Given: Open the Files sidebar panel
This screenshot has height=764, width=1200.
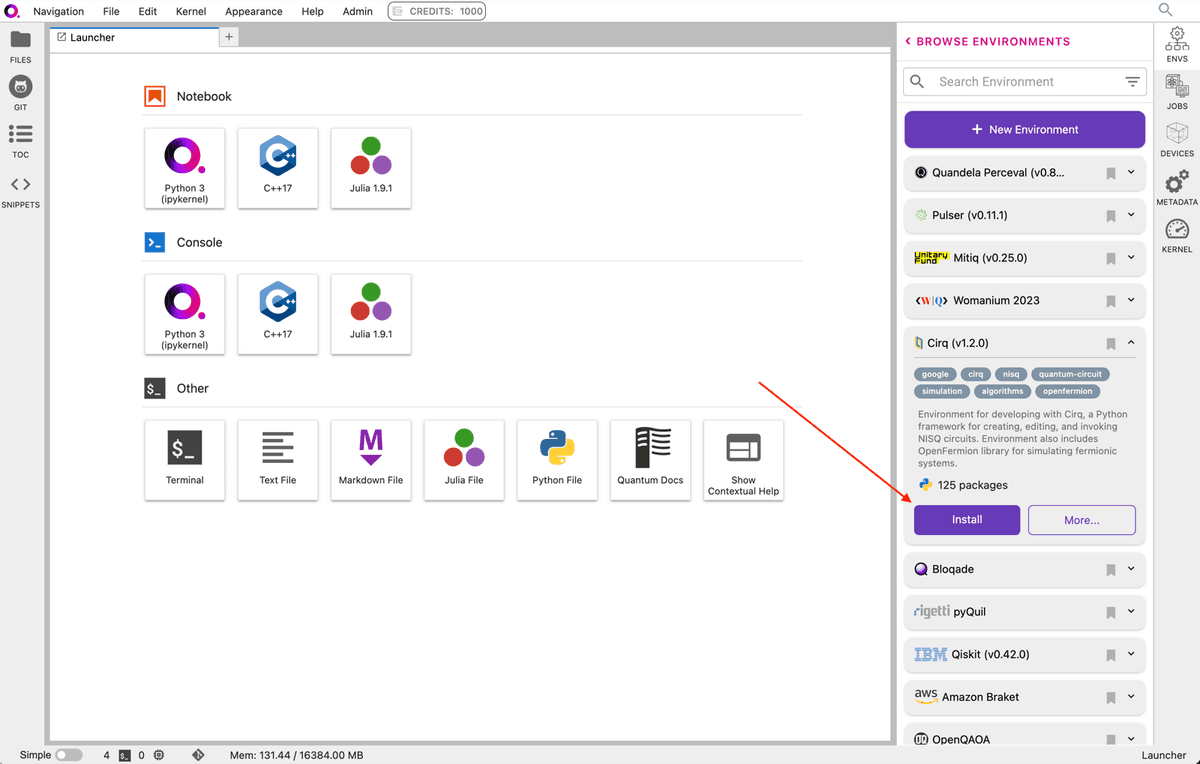Looking at the screenshot, I should [x=20, y=47].
